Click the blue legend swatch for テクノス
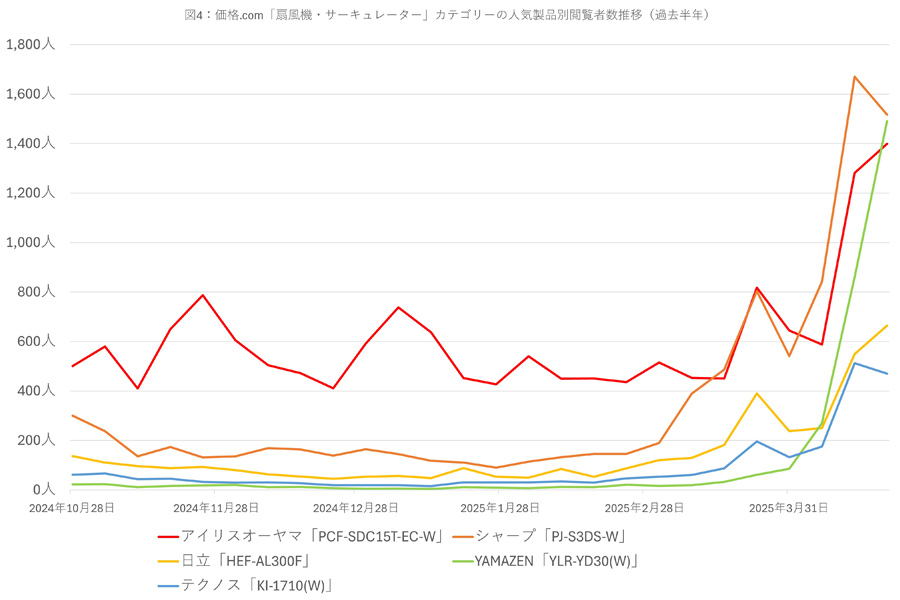 coord(168,586)
